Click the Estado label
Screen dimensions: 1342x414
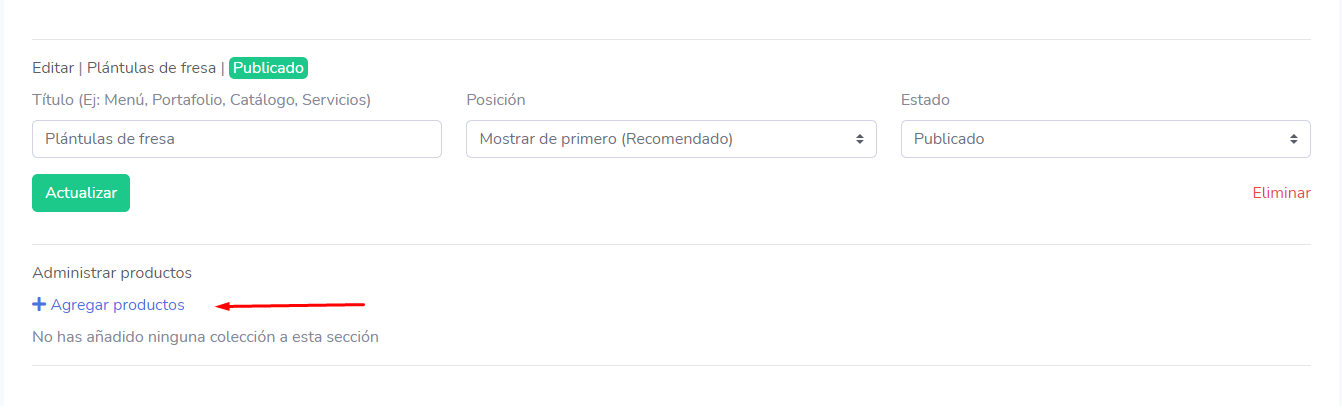925,100
